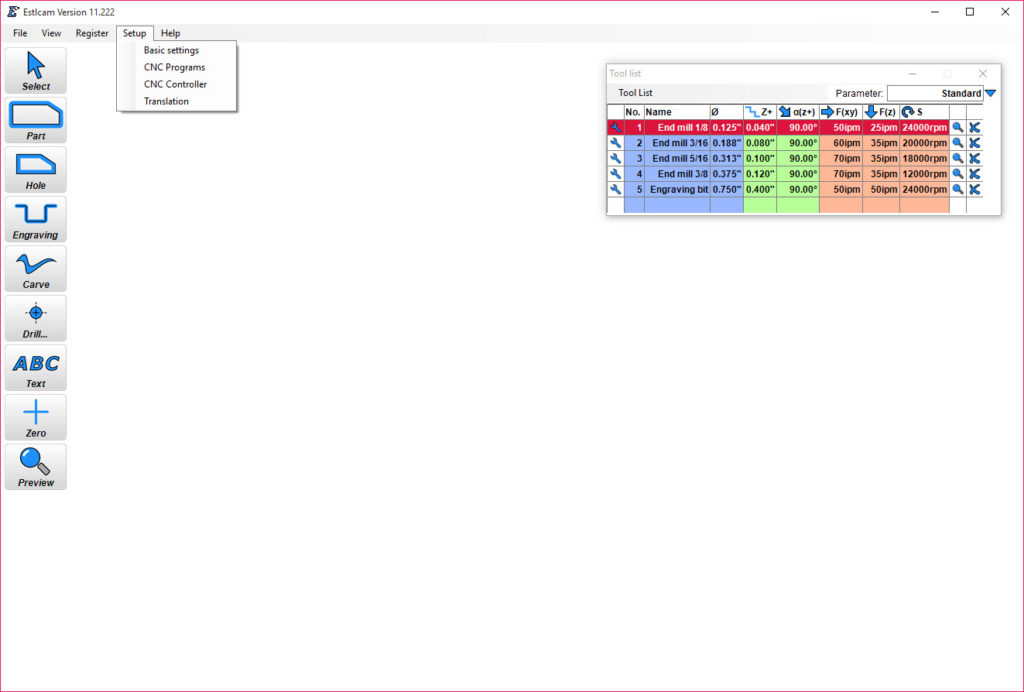Click the Name column header

677,112
